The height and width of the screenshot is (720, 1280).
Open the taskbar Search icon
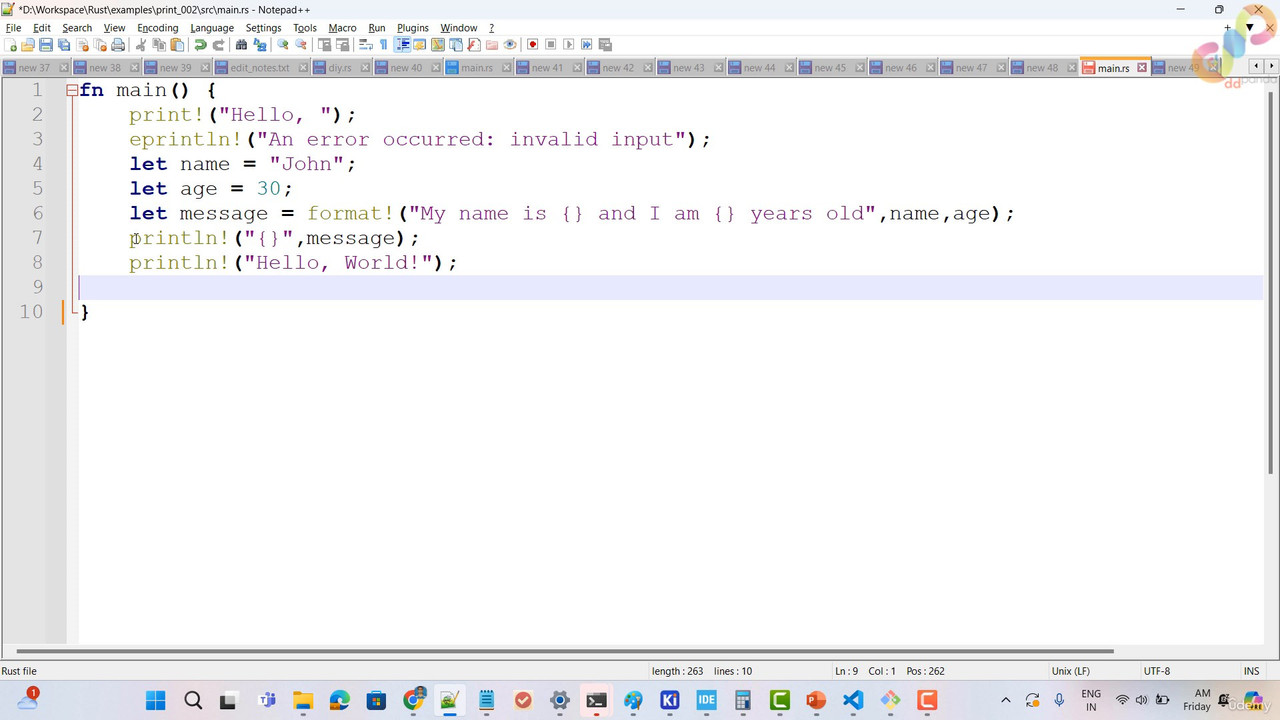(x=193, y=700)
